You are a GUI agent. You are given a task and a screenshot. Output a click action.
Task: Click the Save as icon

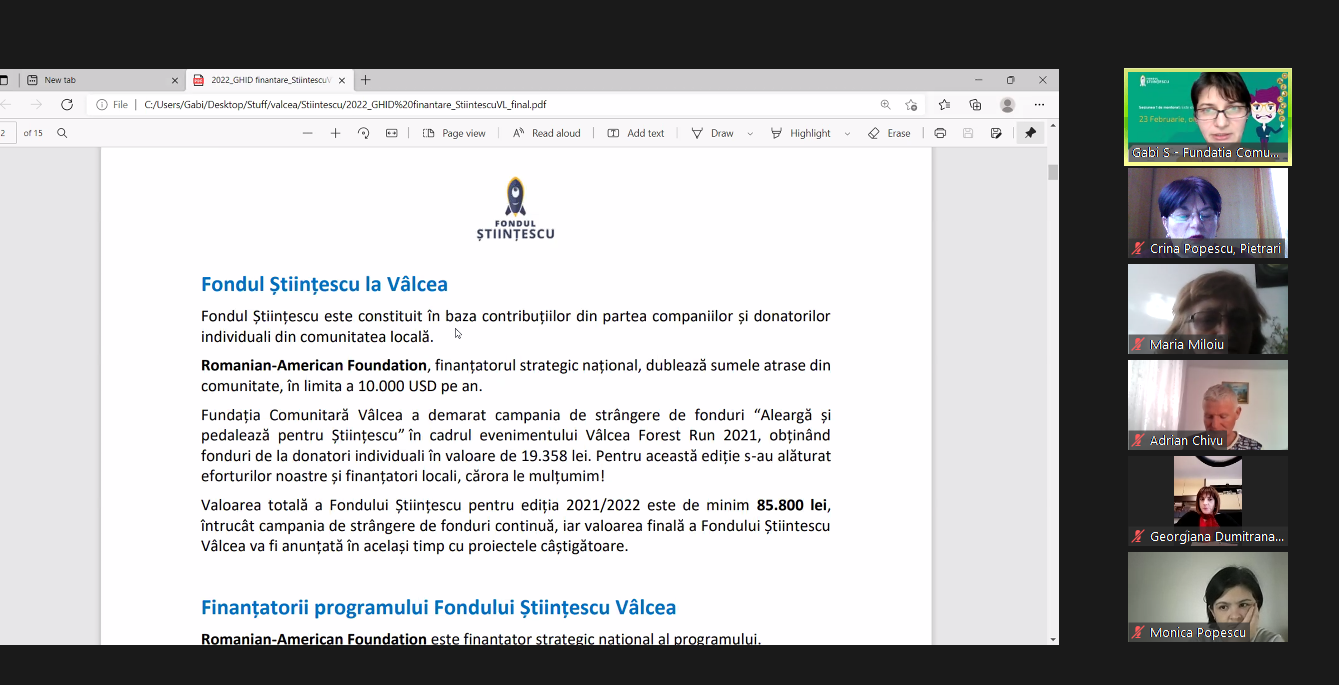click(x=996, y=133)
